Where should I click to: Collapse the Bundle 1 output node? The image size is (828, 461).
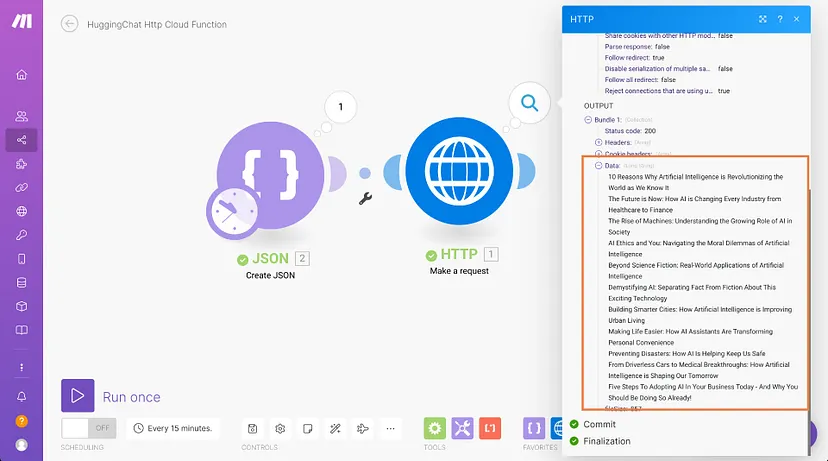[x=589, y=119]
